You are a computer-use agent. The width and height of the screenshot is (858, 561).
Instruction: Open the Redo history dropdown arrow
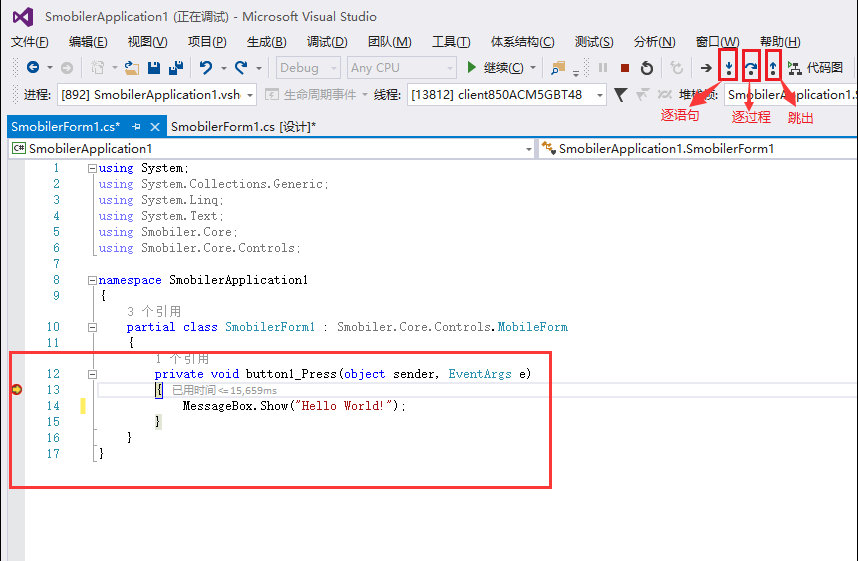[258, 68]
